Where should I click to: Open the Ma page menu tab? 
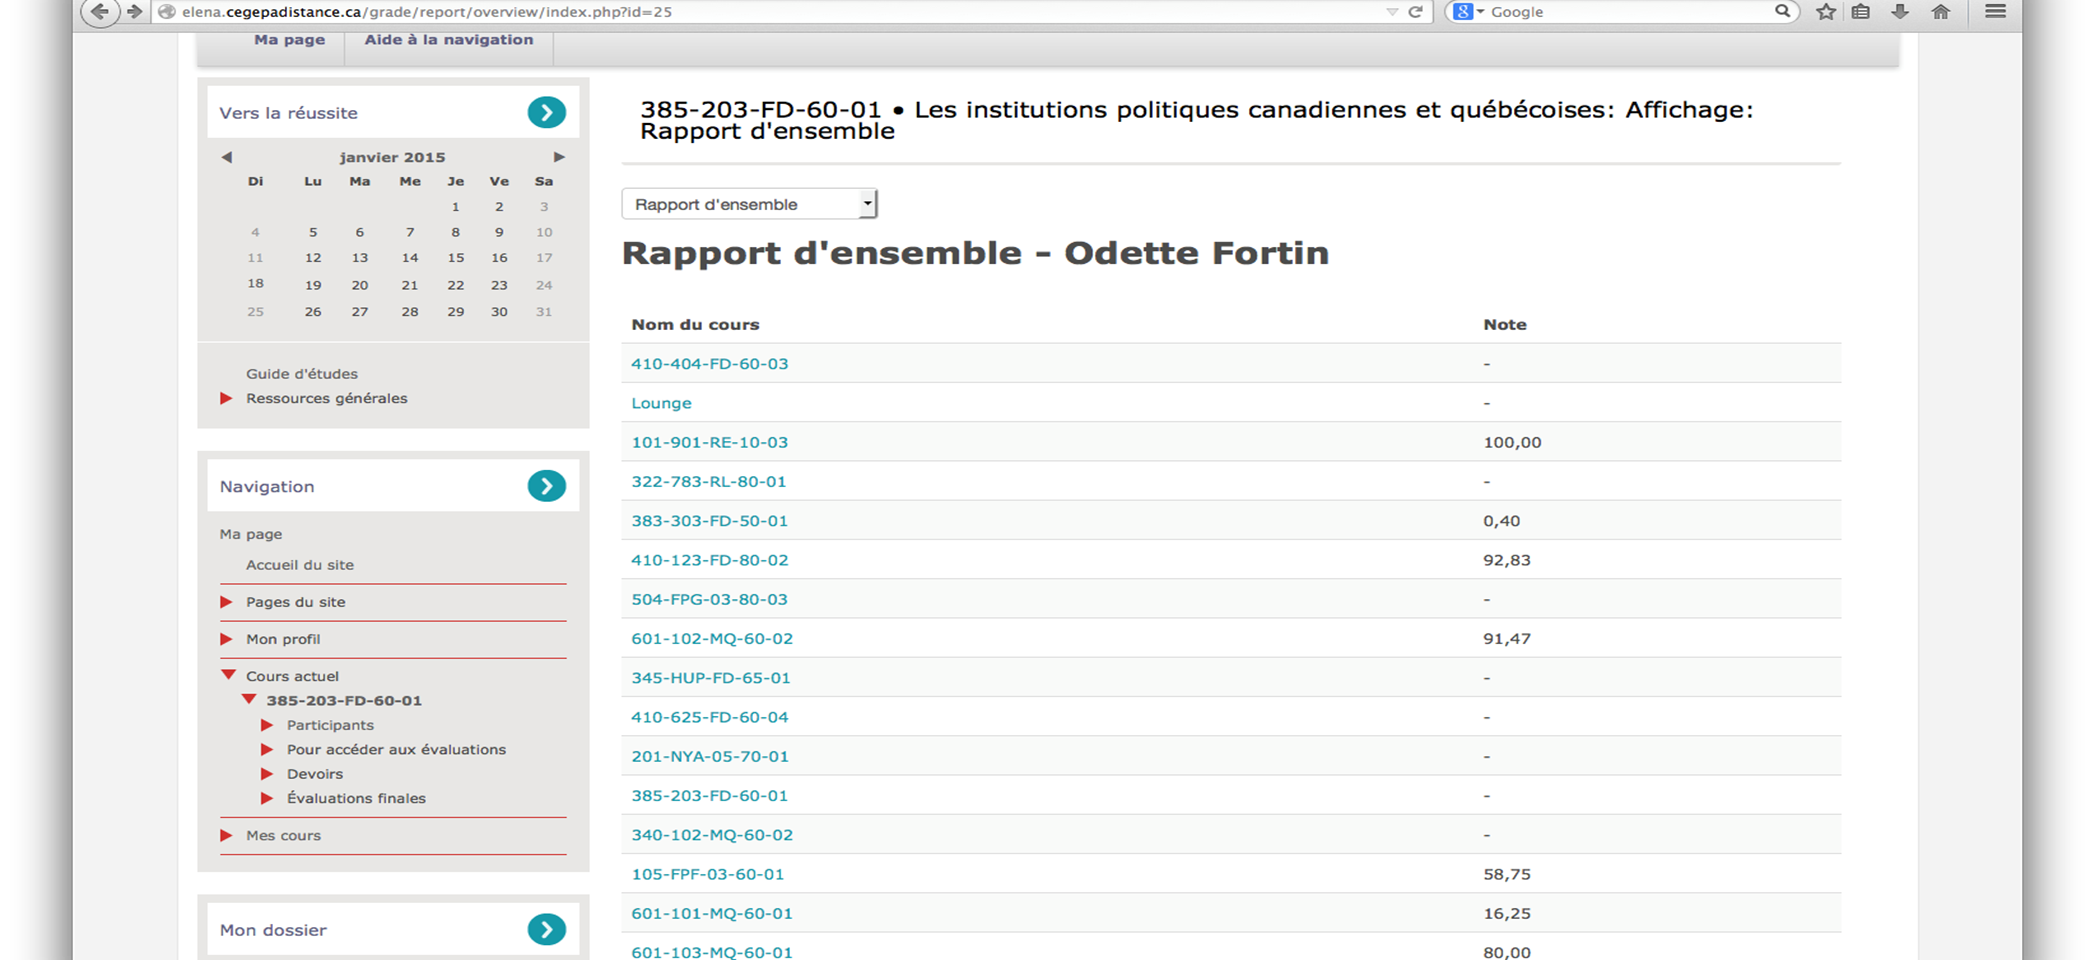pos(289,40)
